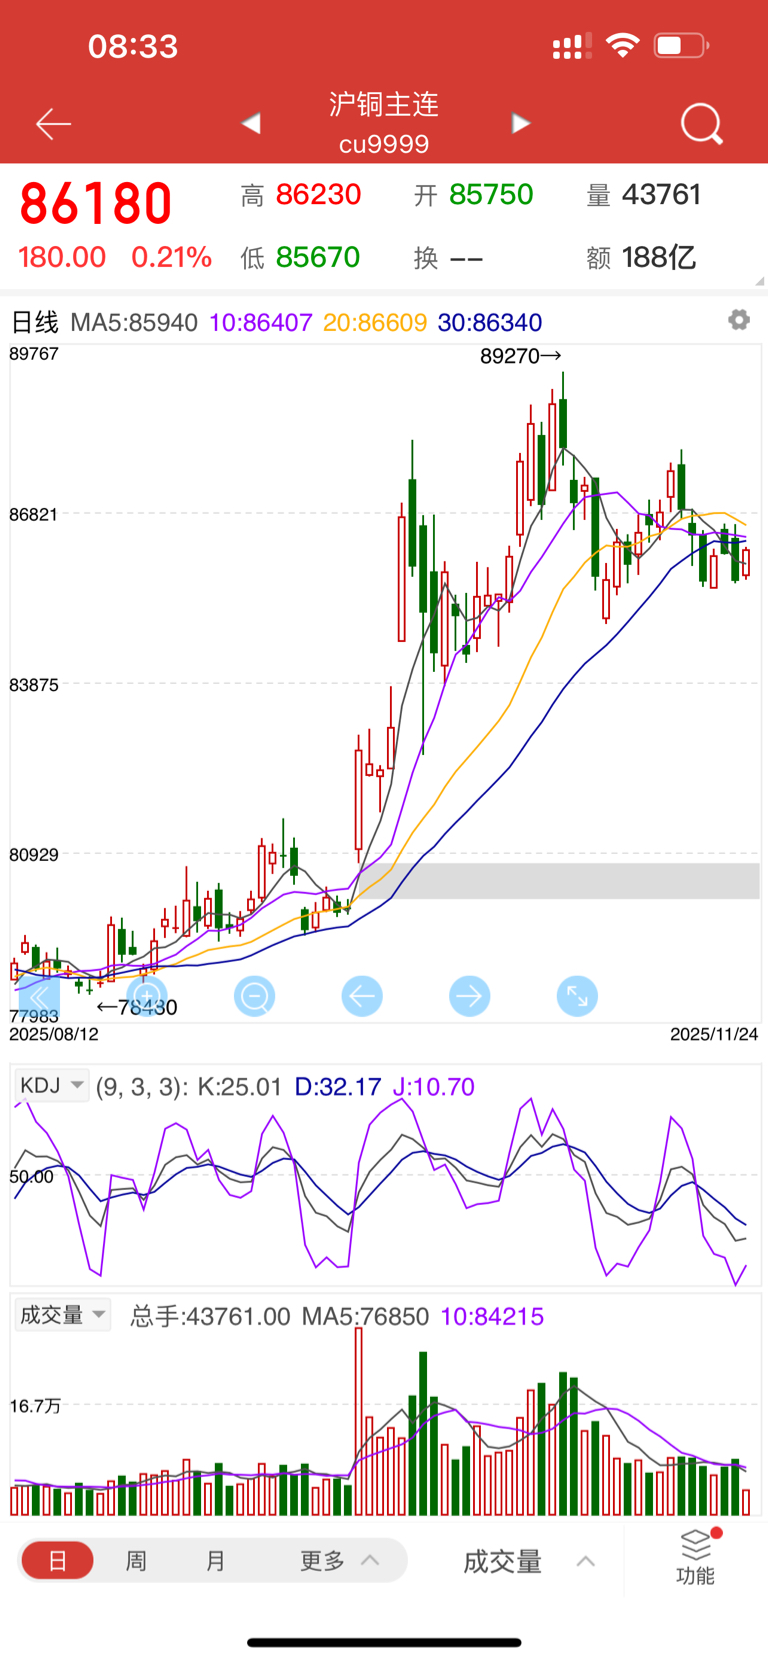Expand bottom 成交量 indicator selector
The image size is (768, 1662).
tap(530, 1561)
